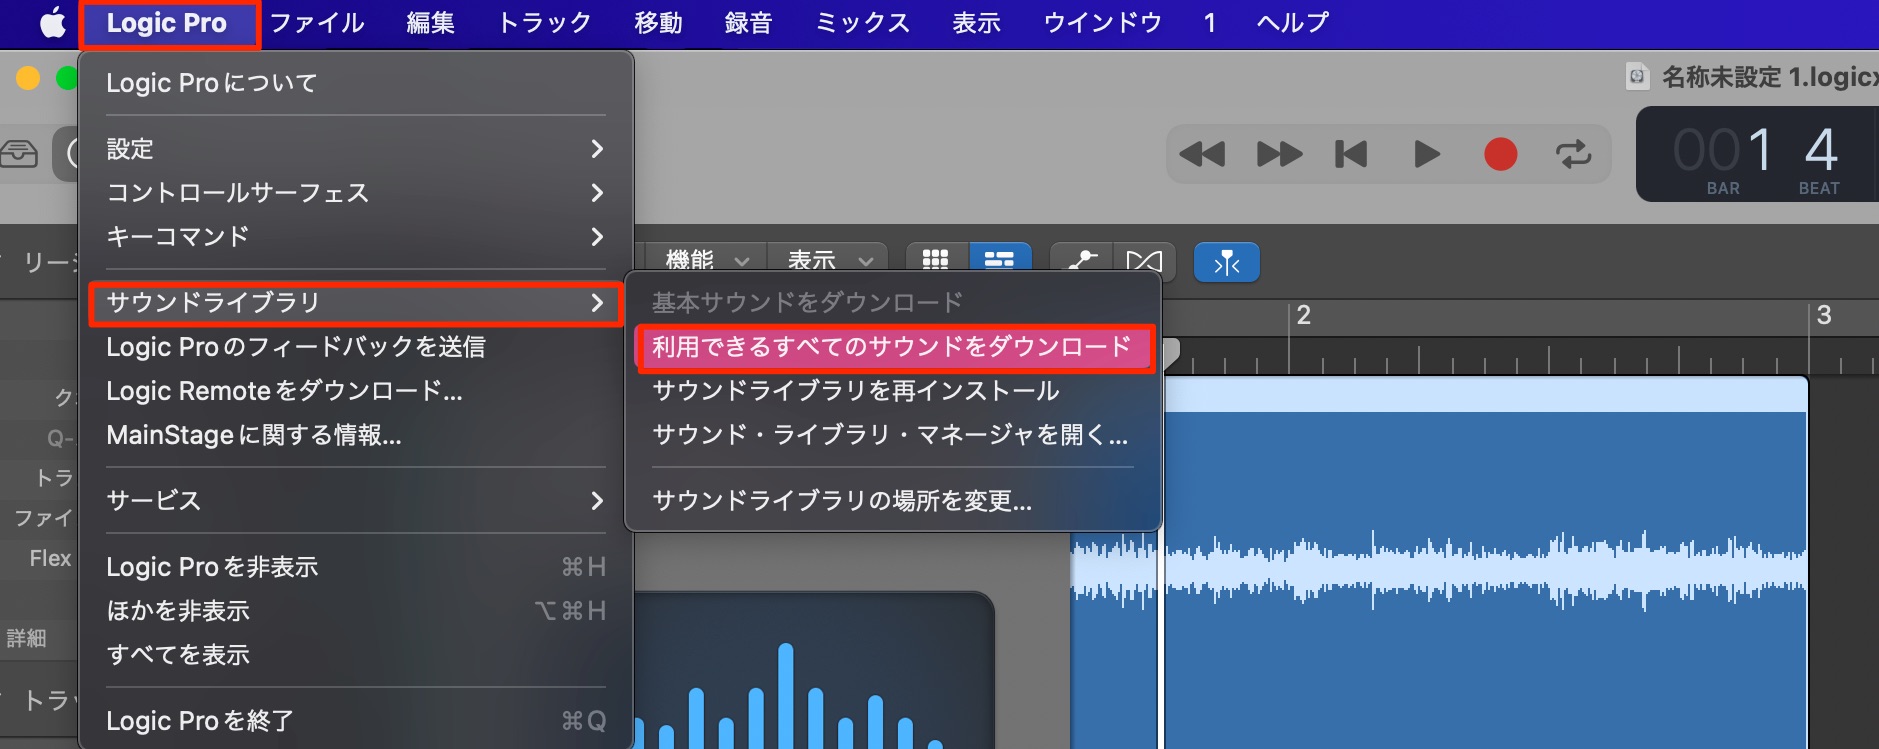Open the library inbox icon
Screen dimensions: 1879x749
19,154
